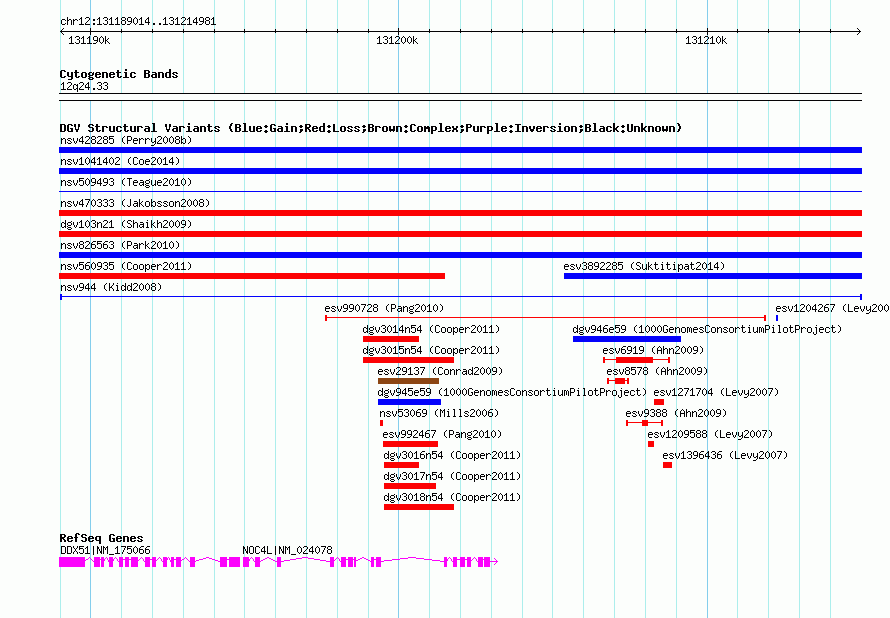Click the DGV Structural Variants track title

click(x=371, y=128)
